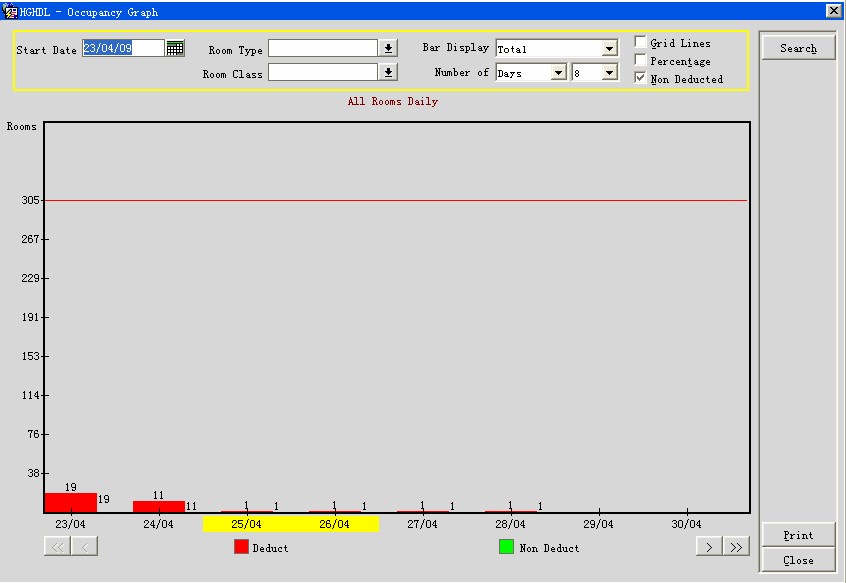846x583 pixels.
Task: Jump back with the double left arrow
Action: pyautogui.click(x=57, y=546)
